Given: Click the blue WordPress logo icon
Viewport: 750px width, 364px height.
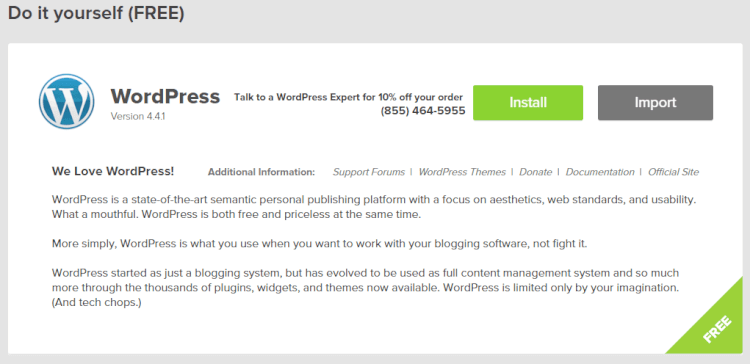Looking at the screenshot, I should [x=66, y=101].
